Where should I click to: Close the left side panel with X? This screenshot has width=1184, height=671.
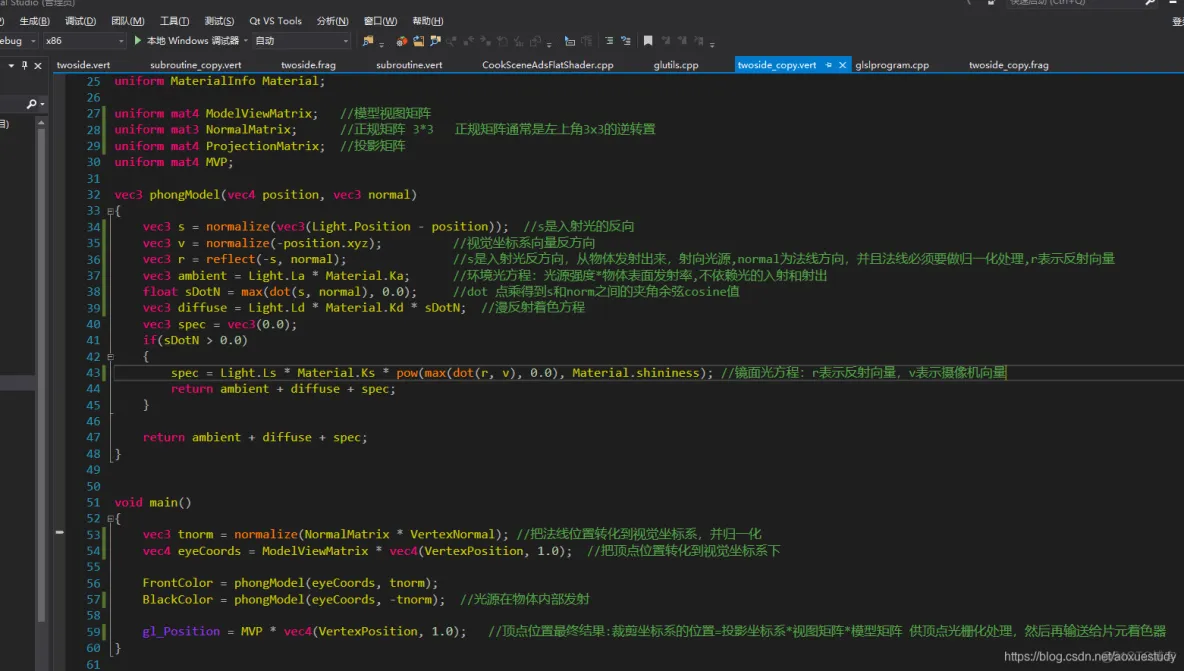point(38,66)
